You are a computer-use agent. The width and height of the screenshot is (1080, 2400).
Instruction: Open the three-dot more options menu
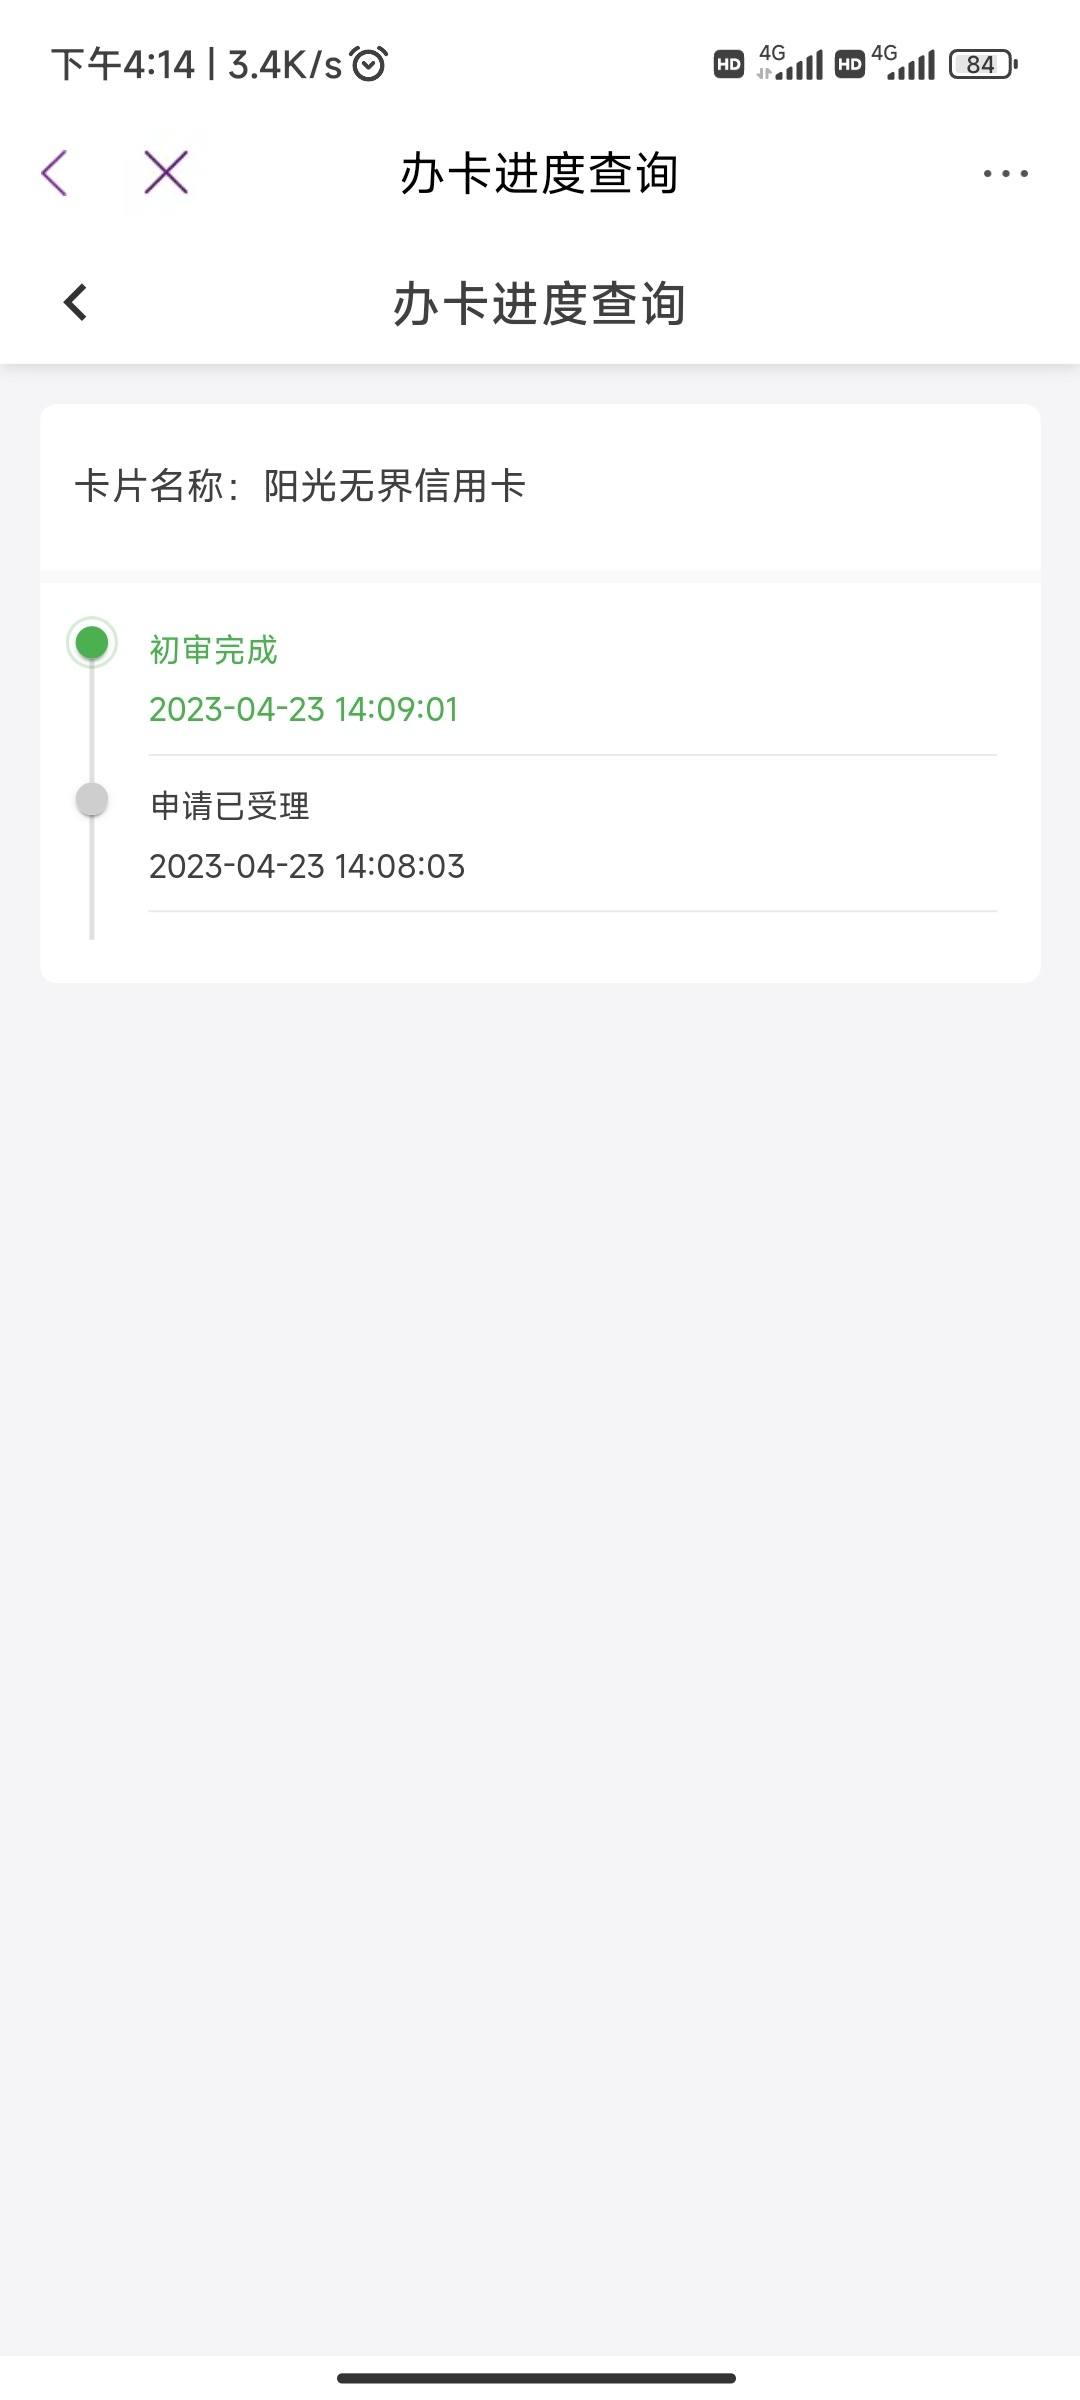click(1005, 173)
